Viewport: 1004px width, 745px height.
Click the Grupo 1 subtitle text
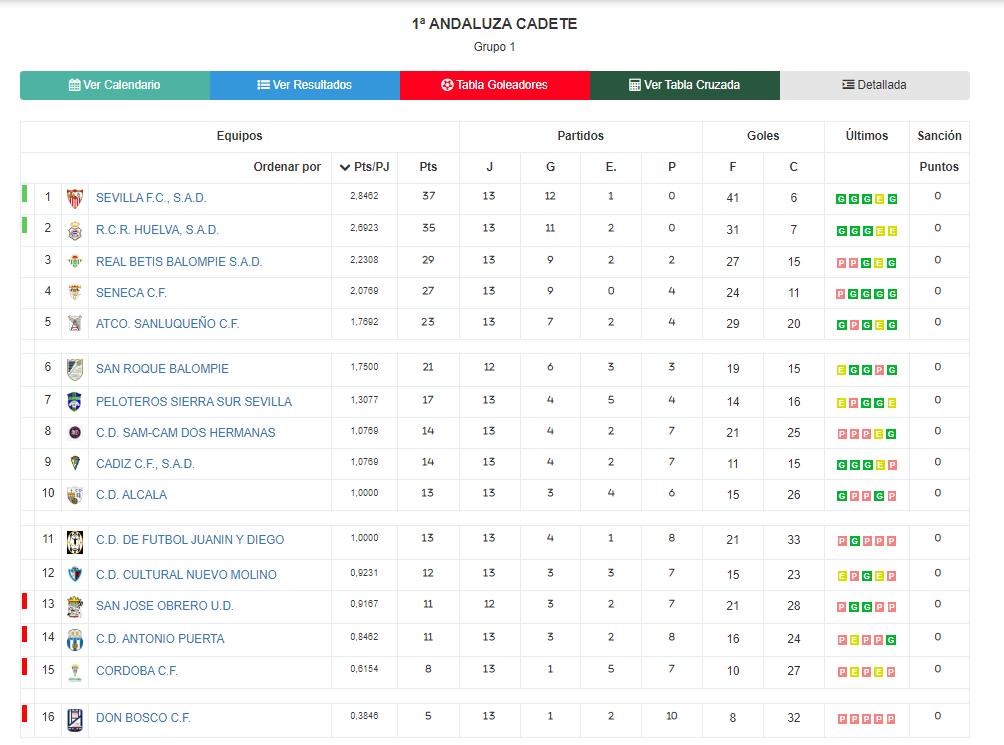tap(494, 47)
